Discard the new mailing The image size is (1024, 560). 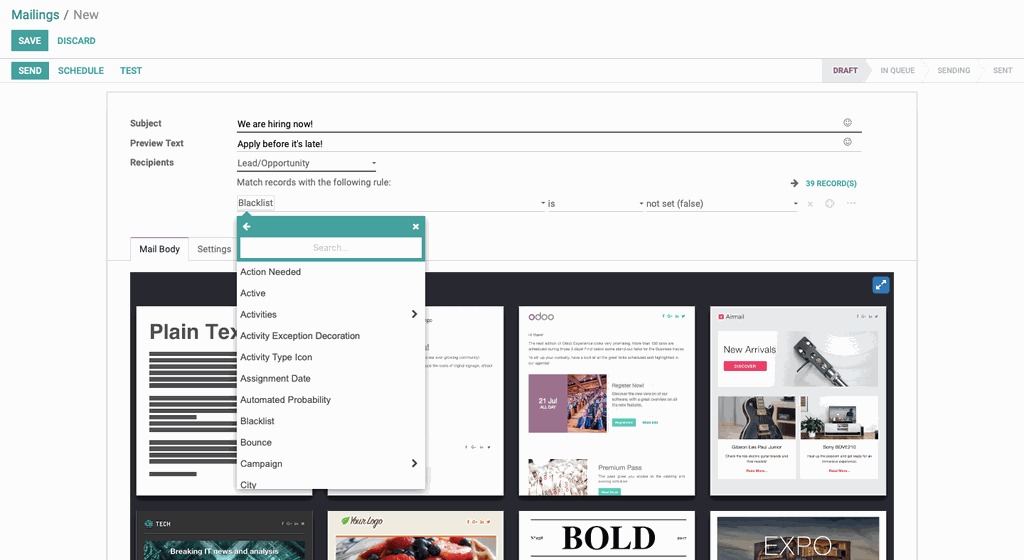76,40
